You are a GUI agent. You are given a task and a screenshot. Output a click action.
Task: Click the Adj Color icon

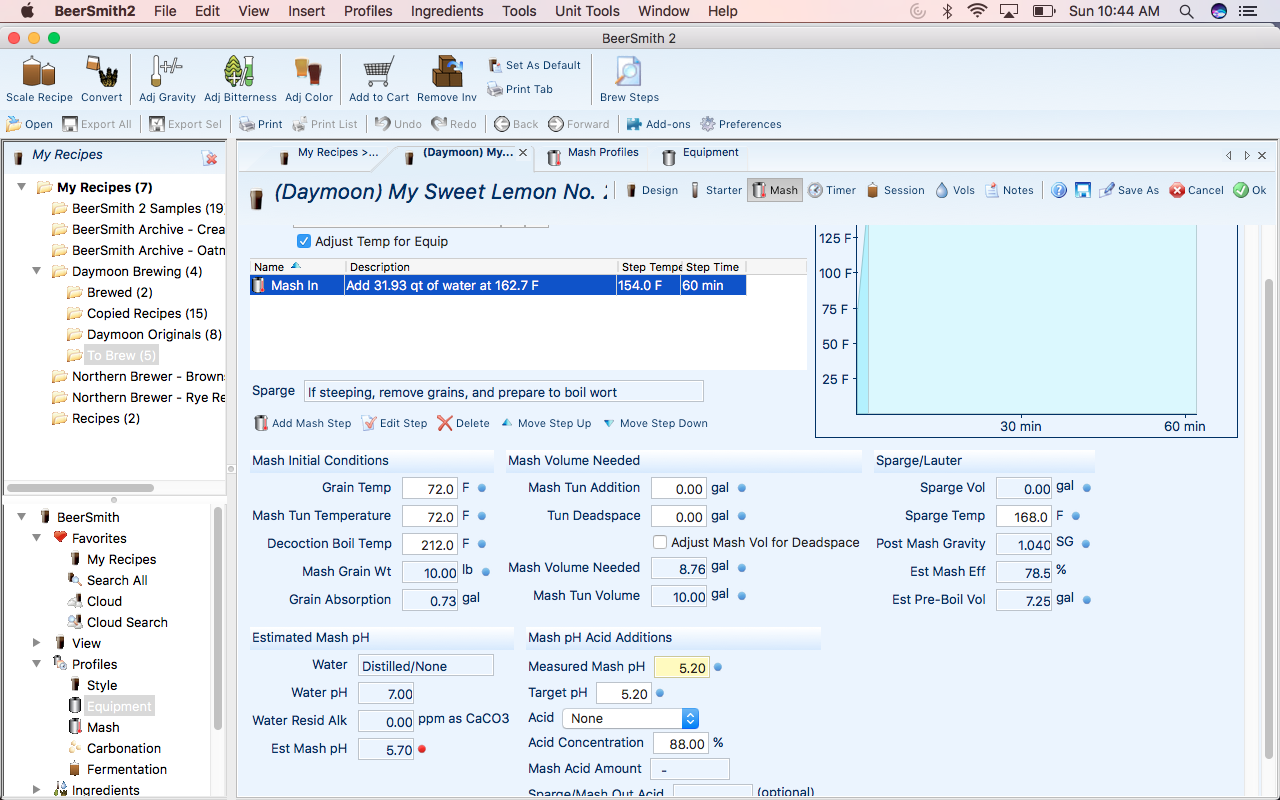(308, 79)
